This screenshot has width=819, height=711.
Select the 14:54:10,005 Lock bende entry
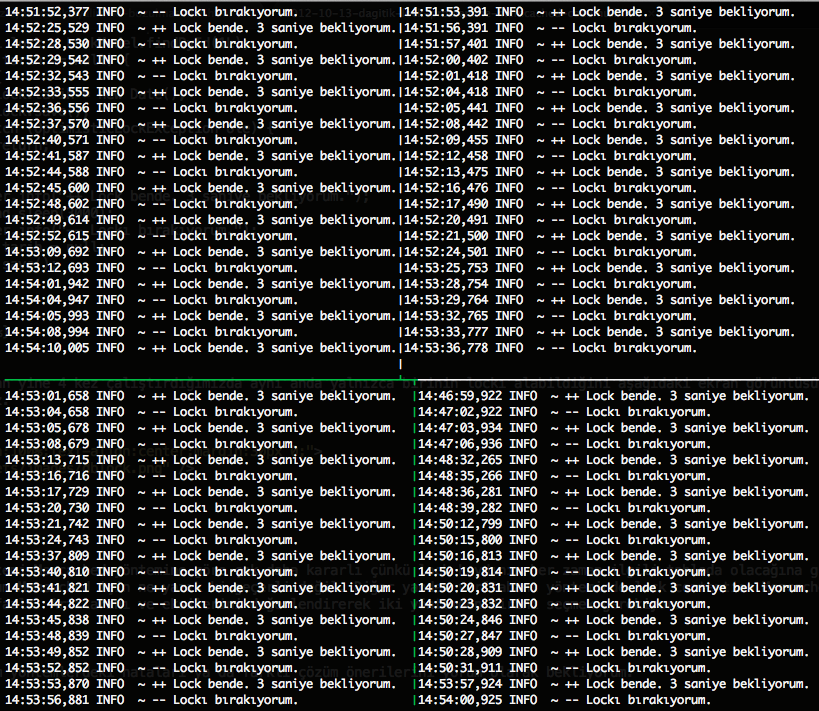pyautogui.click(x=201, y=348)
